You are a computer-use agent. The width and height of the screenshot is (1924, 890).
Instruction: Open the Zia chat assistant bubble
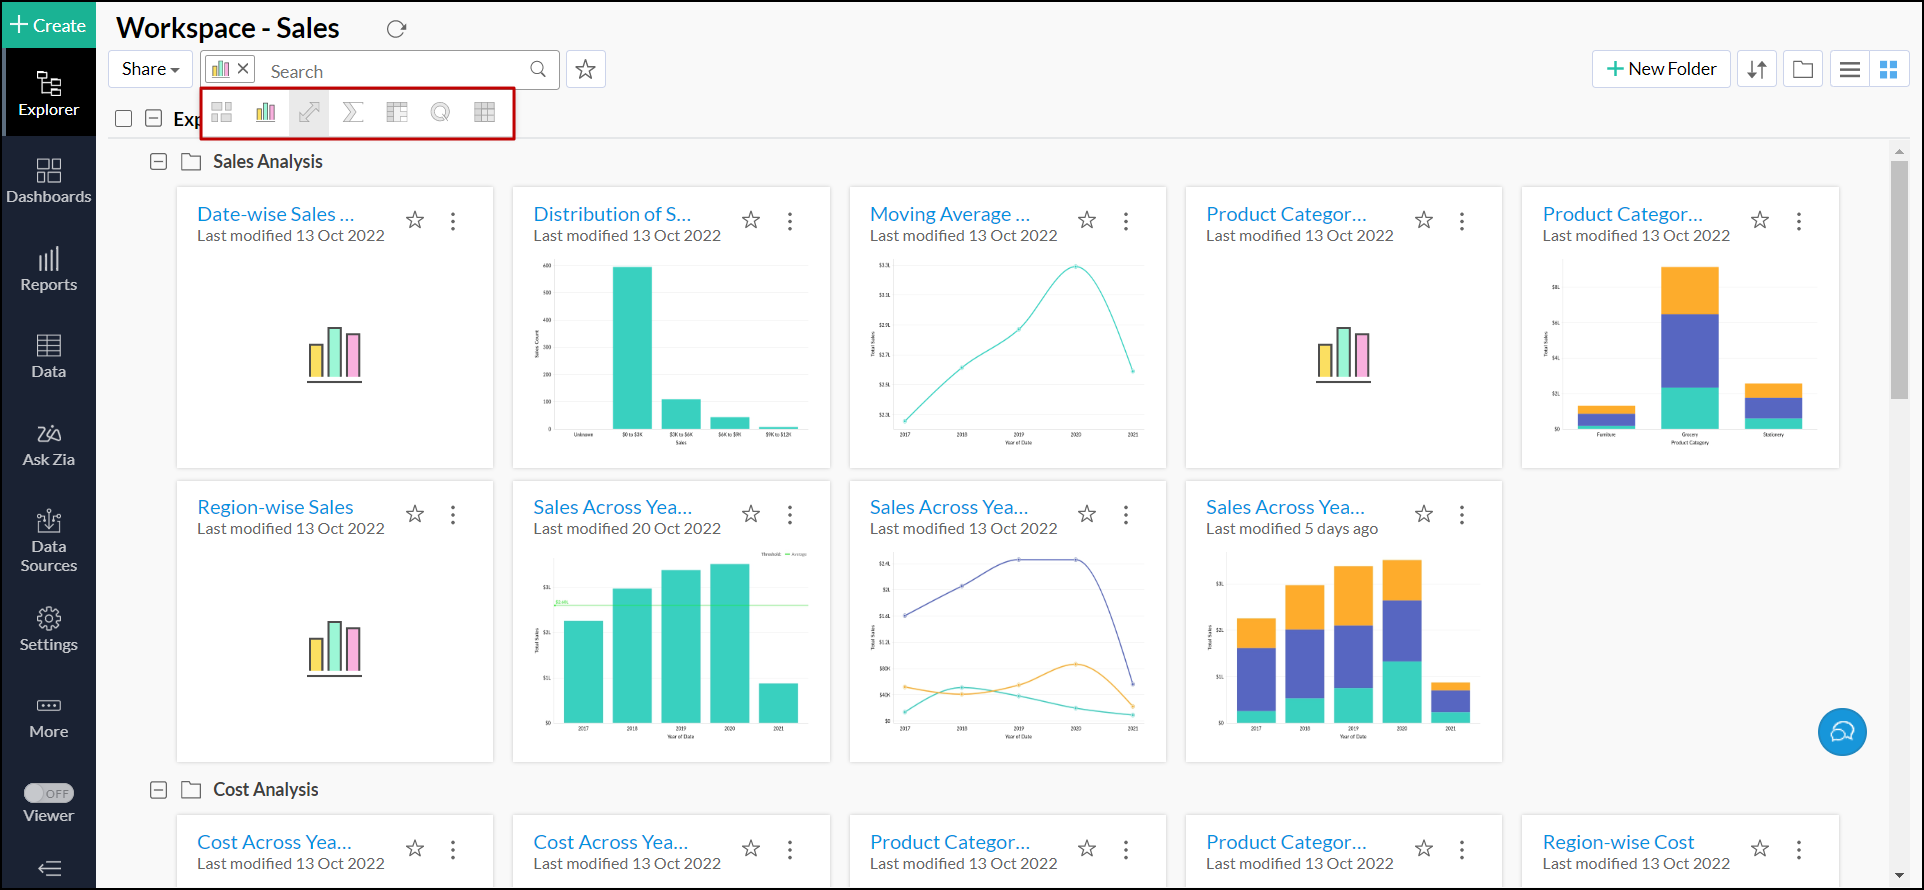tap(1842, 732)
